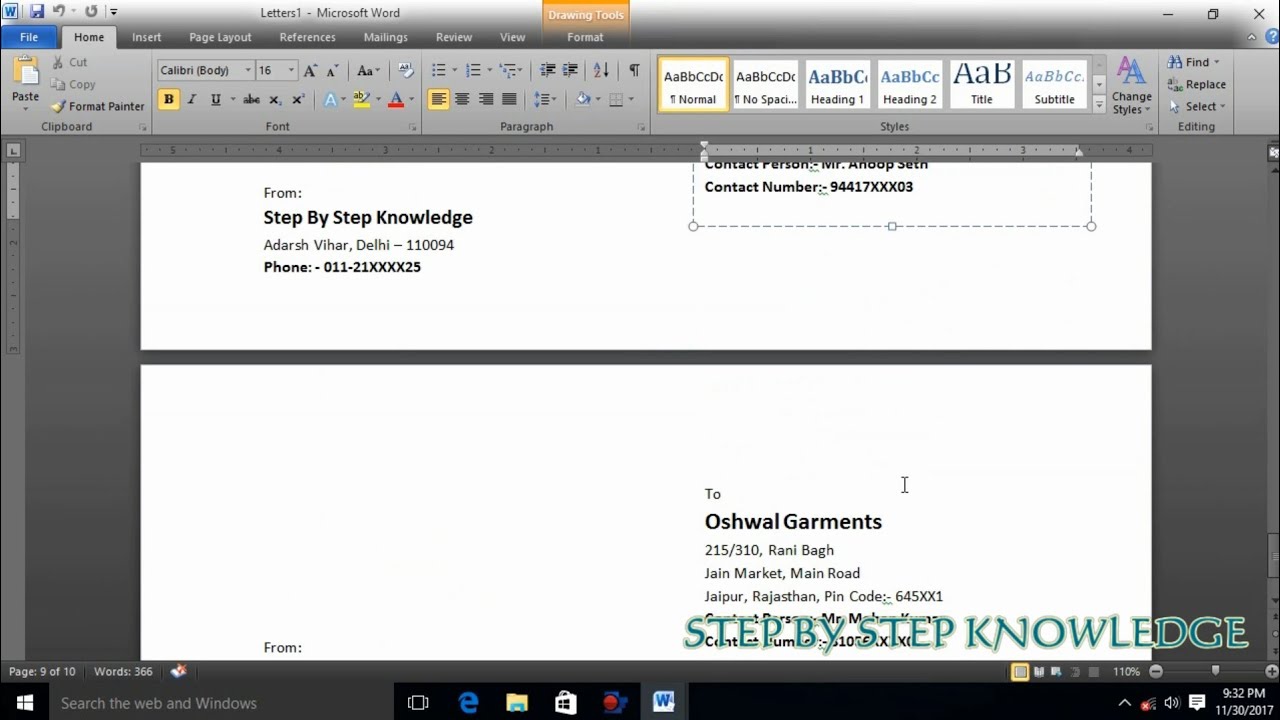
Task: Open Task View on taskbar
Action: point(419,702)
